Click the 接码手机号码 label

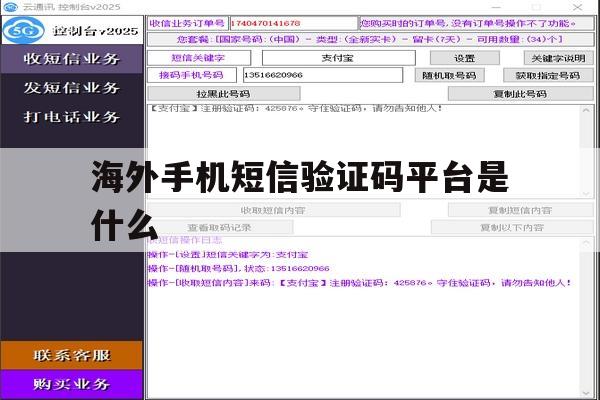pos(192,75)
